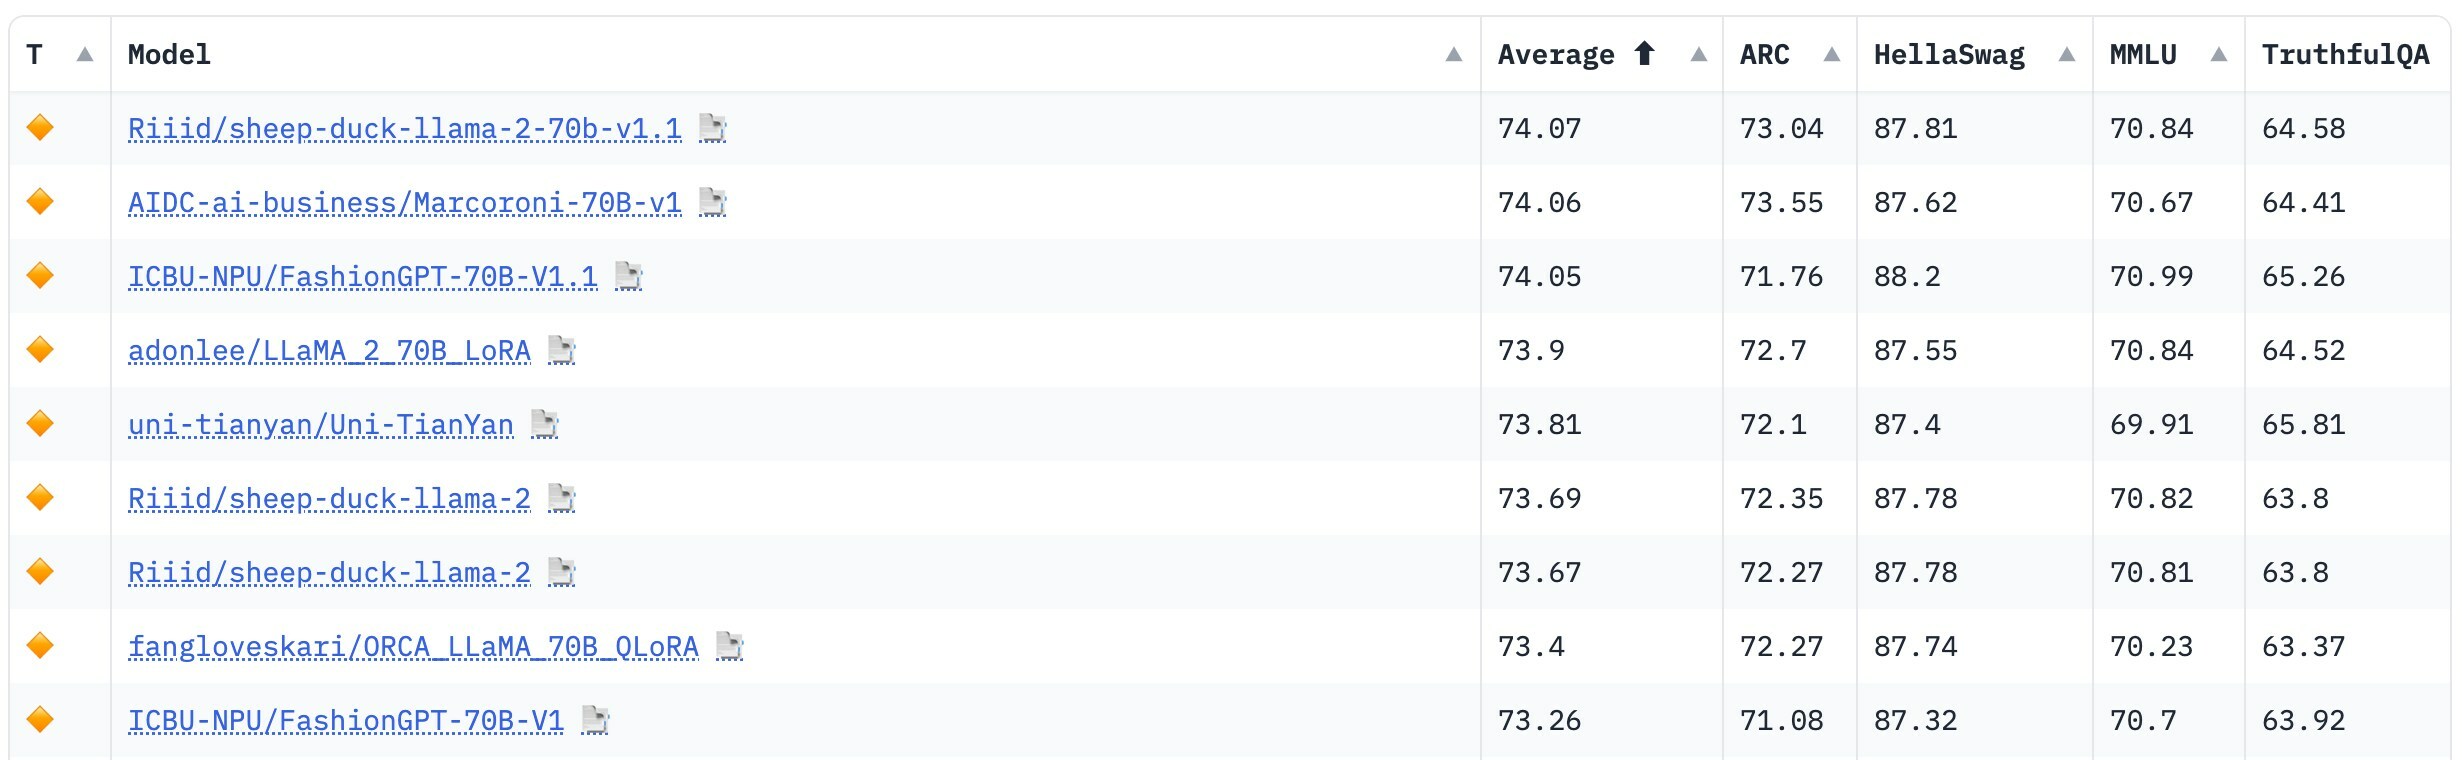
Task: Open AIDC-ai-business/Marcoroni-70B-v1 link
Action: coord(405,203)
